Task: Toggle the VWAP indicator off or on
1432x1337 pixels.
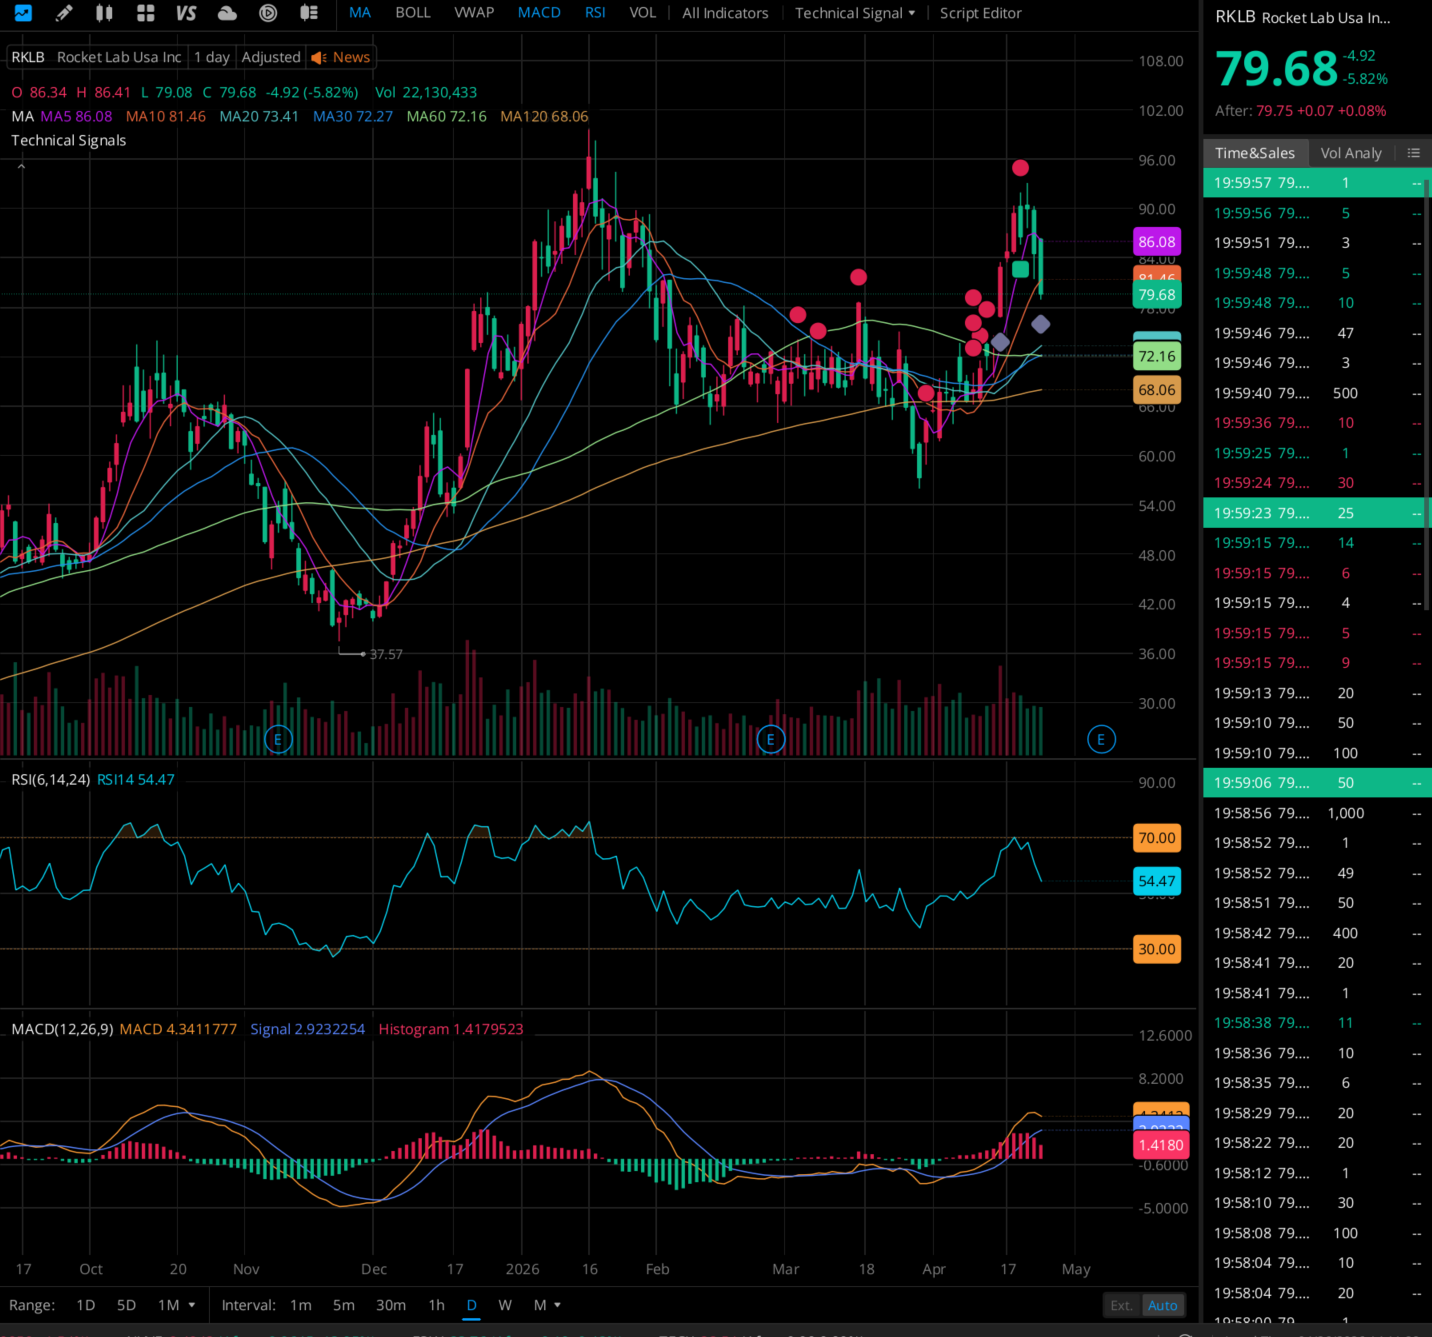Action: tap(474, 13)
